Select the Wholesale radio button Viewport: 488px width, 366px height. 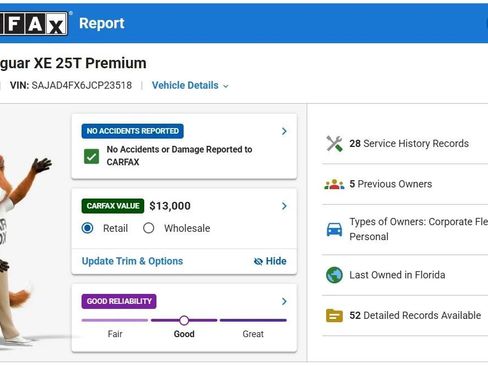pos(149,228)
